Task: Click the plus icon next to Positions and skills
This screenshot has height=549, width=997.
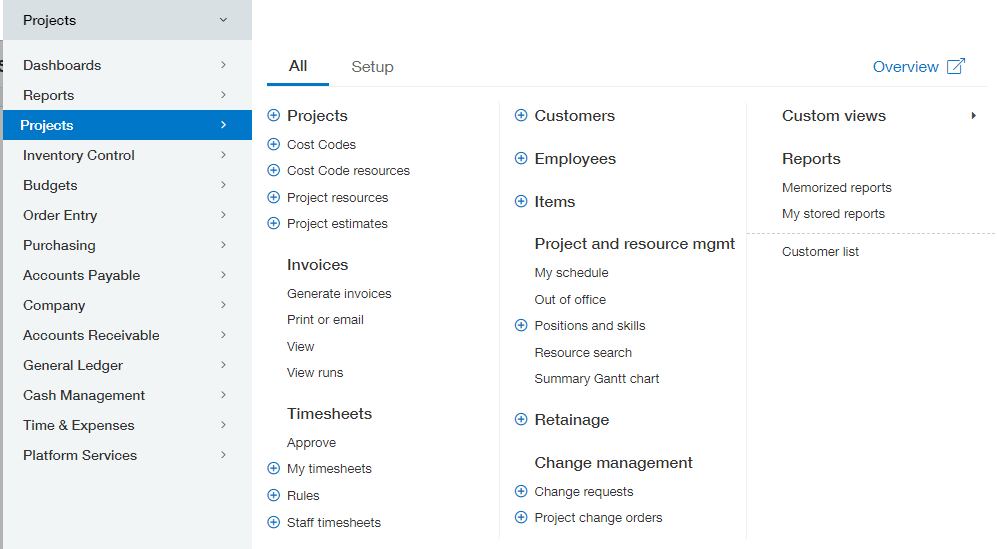Action: [521, 326]
